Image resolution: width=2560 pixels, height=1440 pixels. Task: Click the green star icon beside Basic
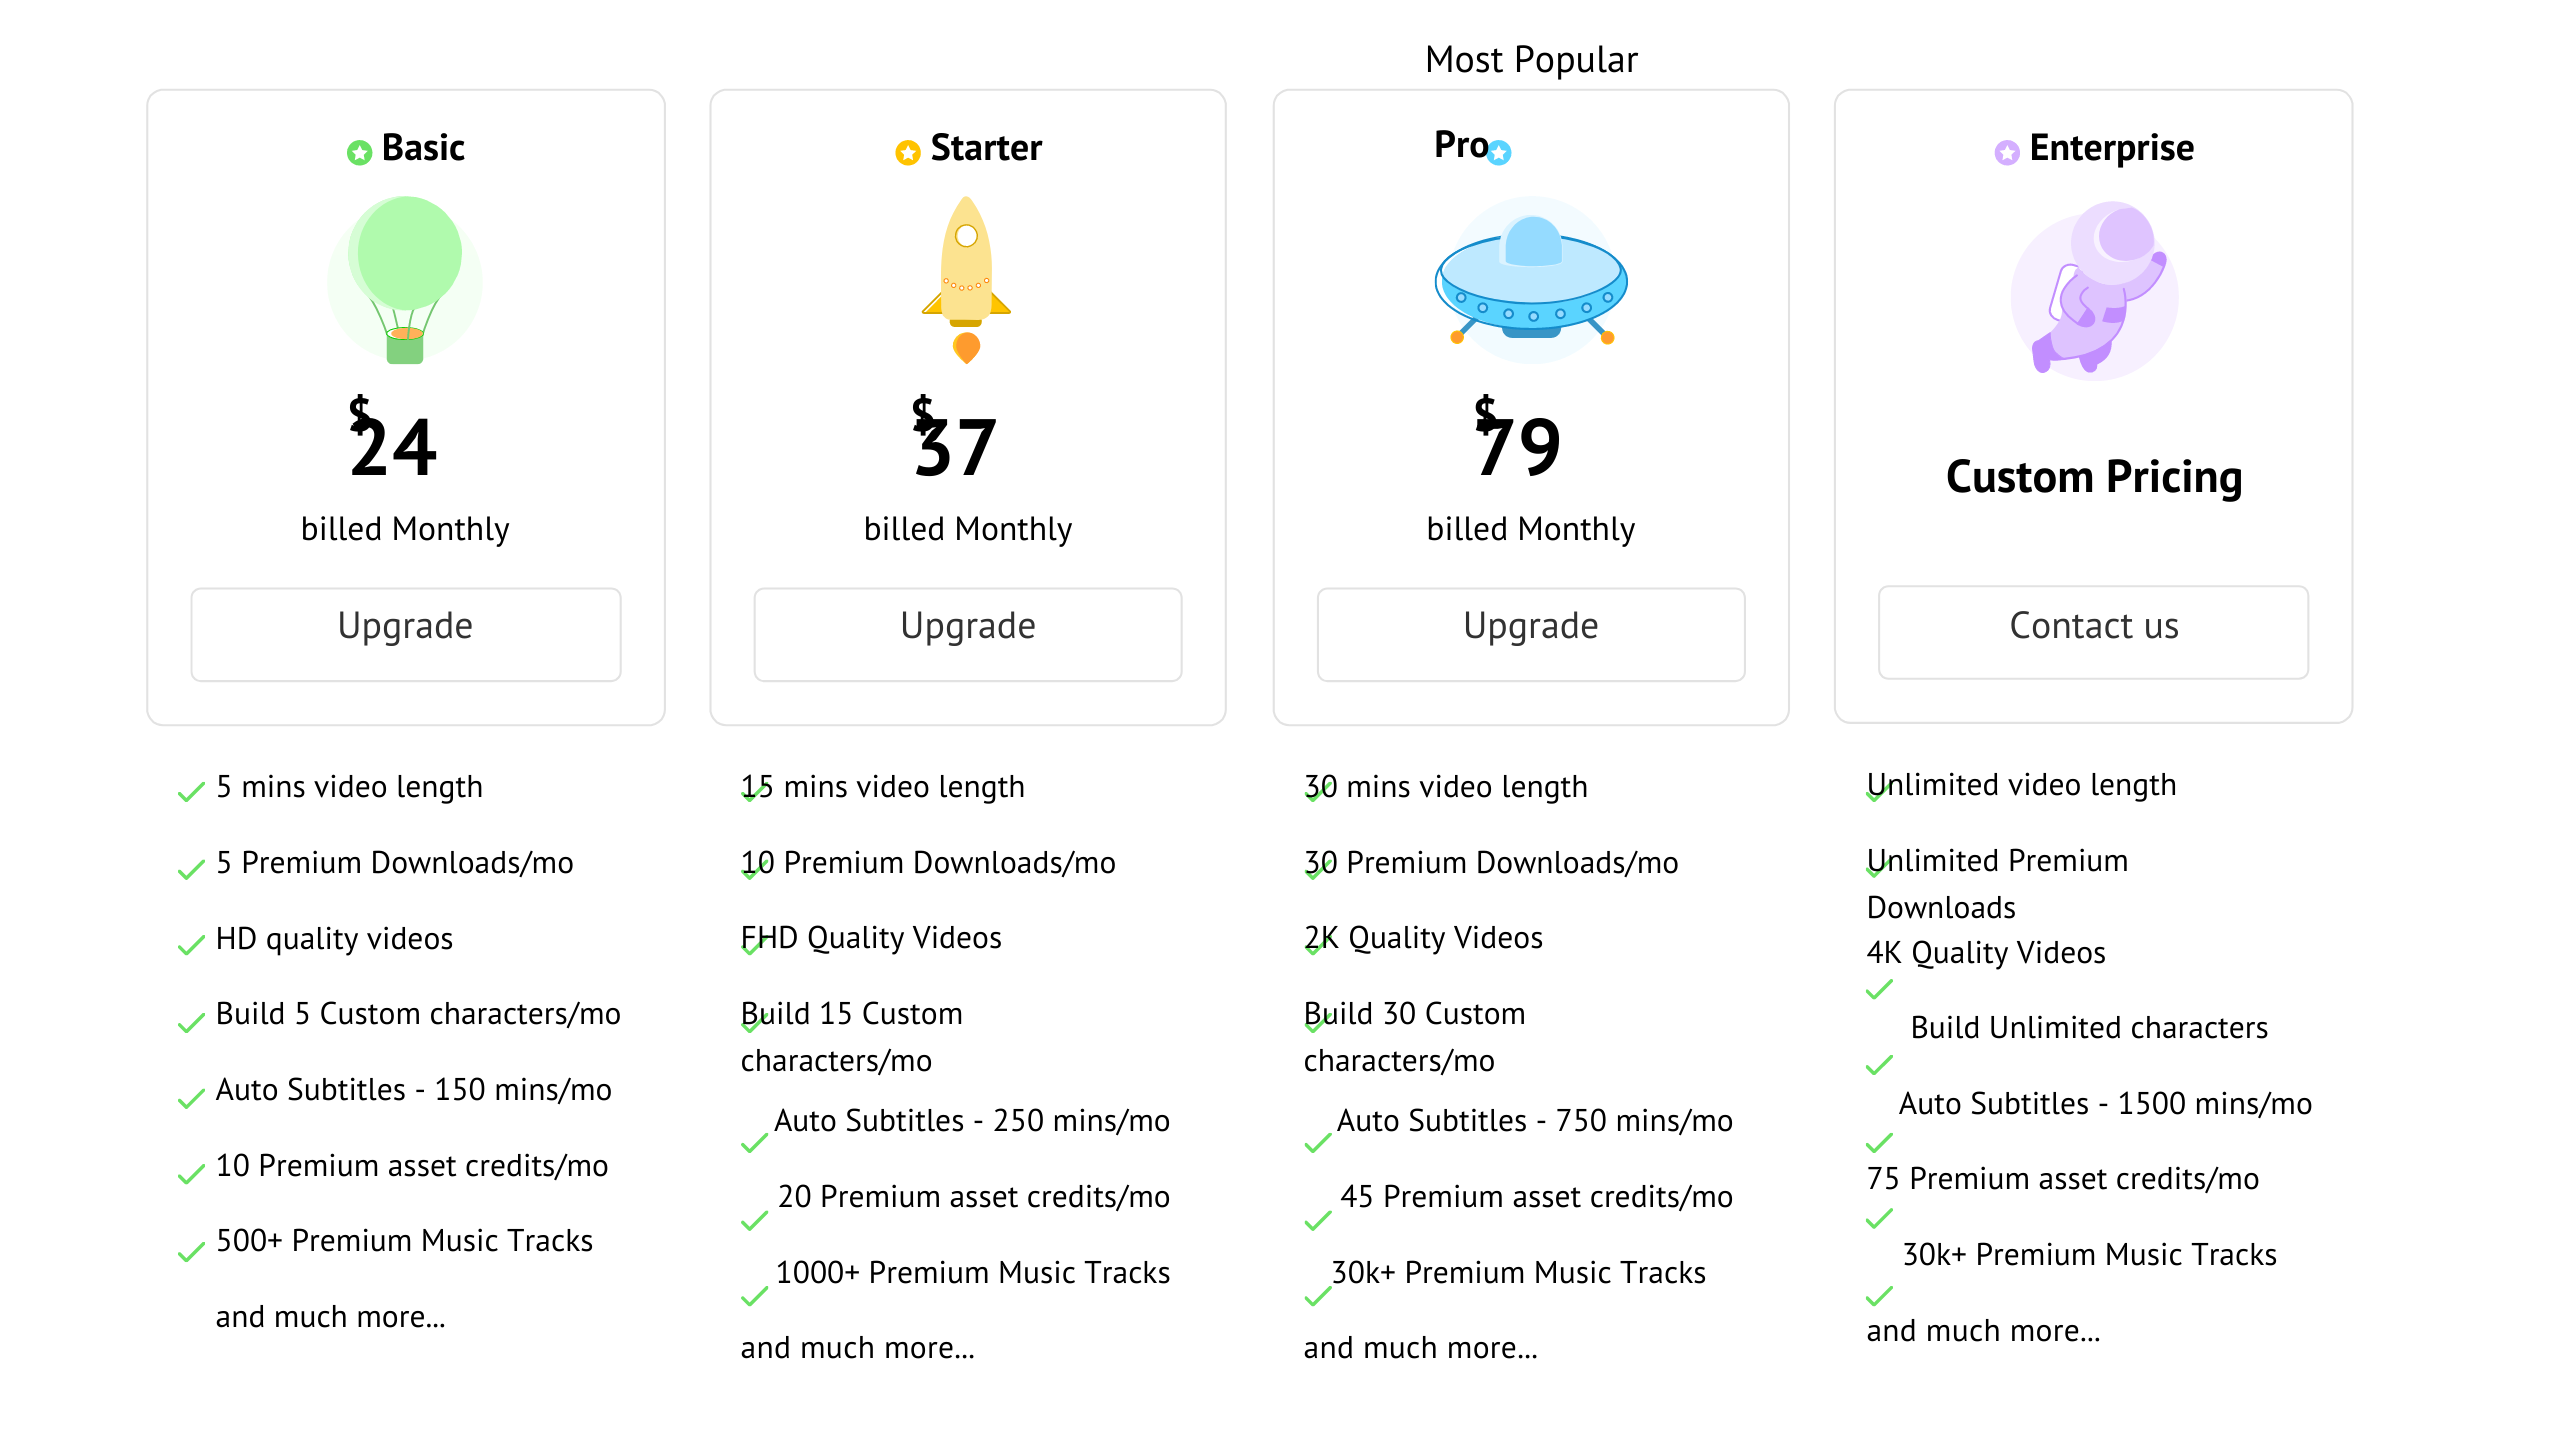coord(359,152)
